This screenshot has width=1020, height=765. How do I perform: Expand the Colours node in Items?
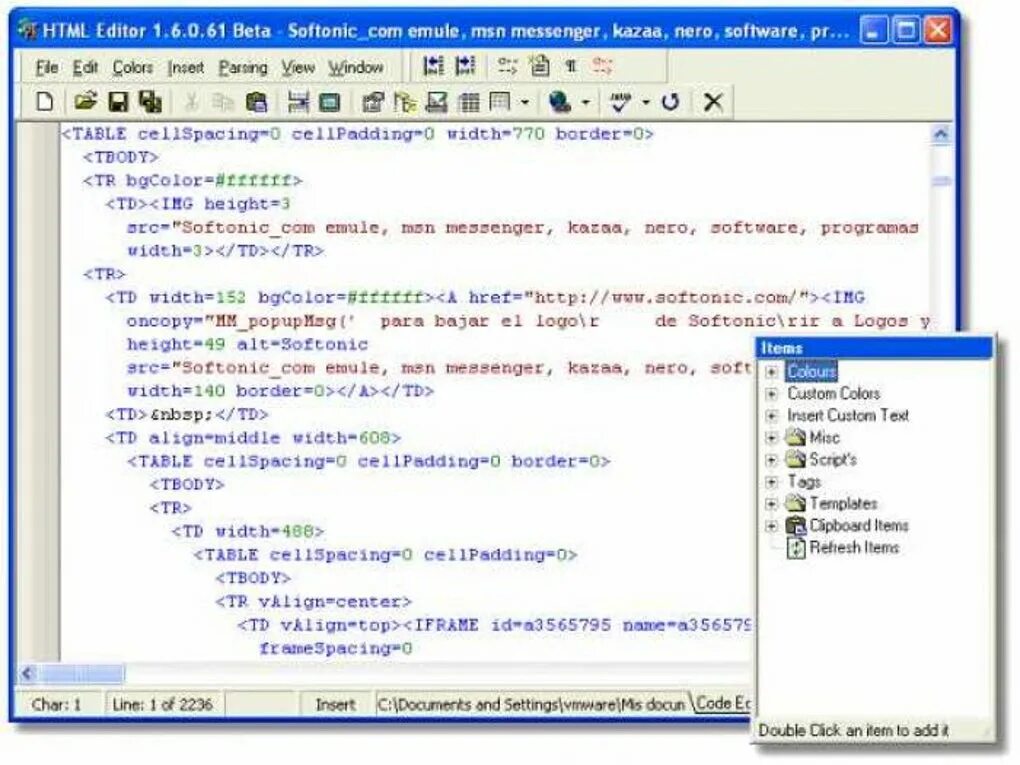pos(772,372)
